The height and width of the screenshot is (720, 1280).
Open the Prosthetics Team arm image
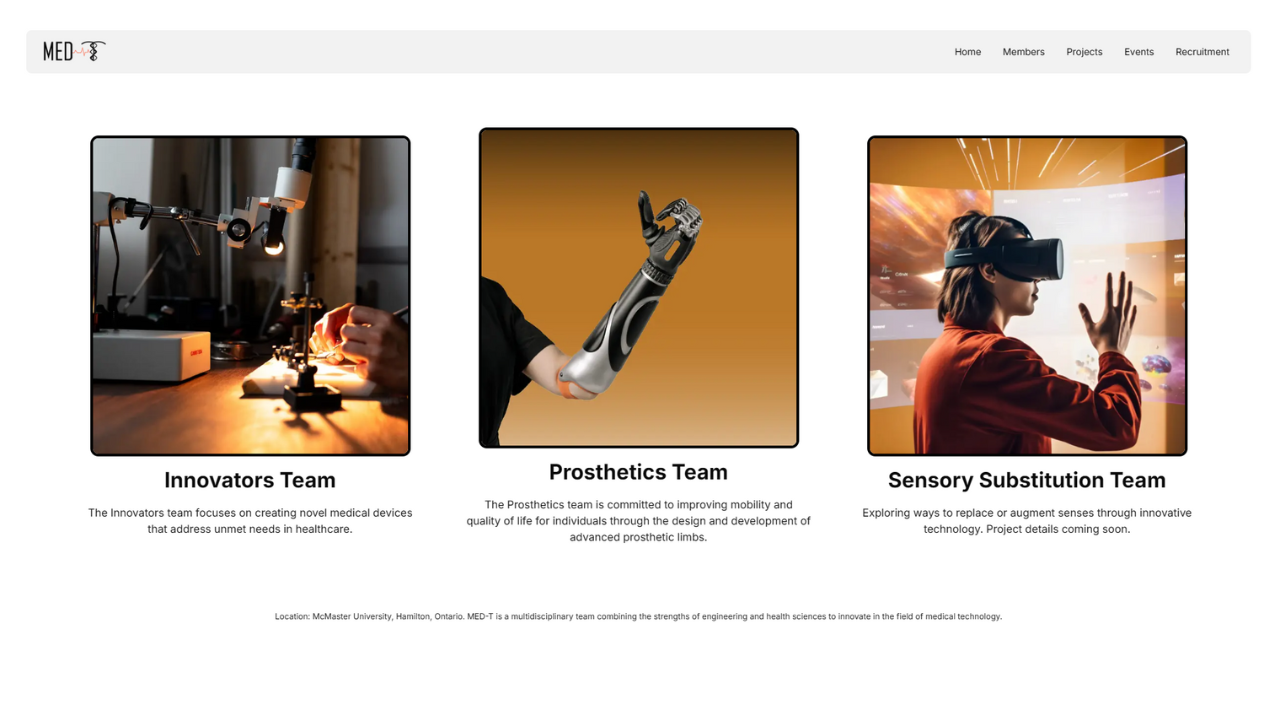tap(638, 288)
